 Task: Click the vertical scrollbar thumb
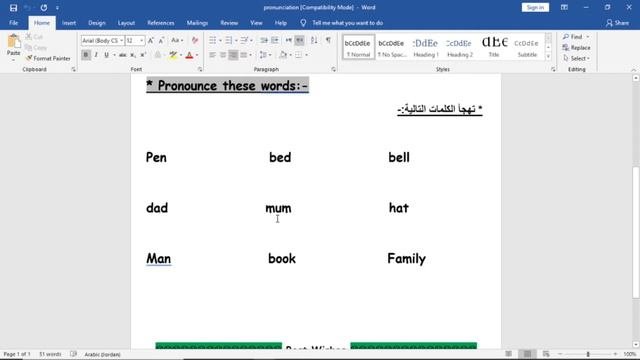click(636, 233)
